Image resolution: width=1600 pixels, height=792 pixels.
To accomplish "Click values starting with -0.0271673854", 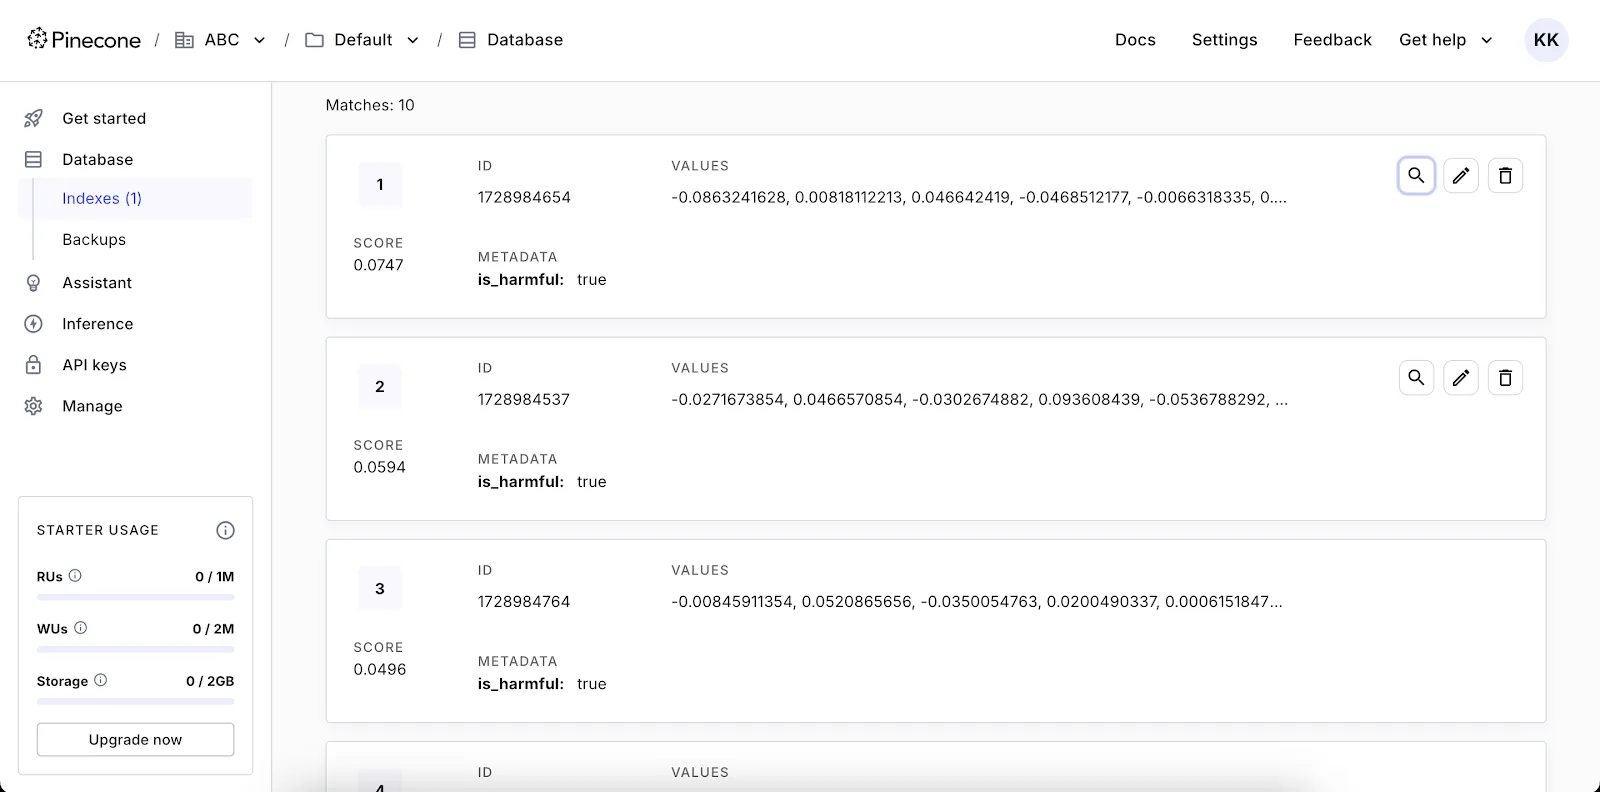I will tap(979, 399).
